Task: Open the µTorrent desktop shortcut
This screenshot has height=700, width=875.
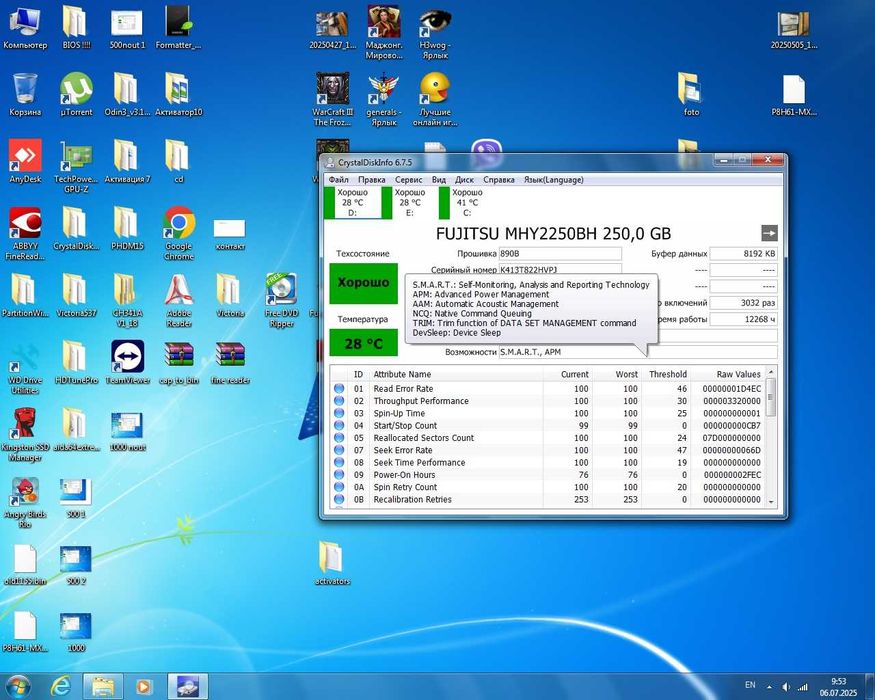Action: 76,92
